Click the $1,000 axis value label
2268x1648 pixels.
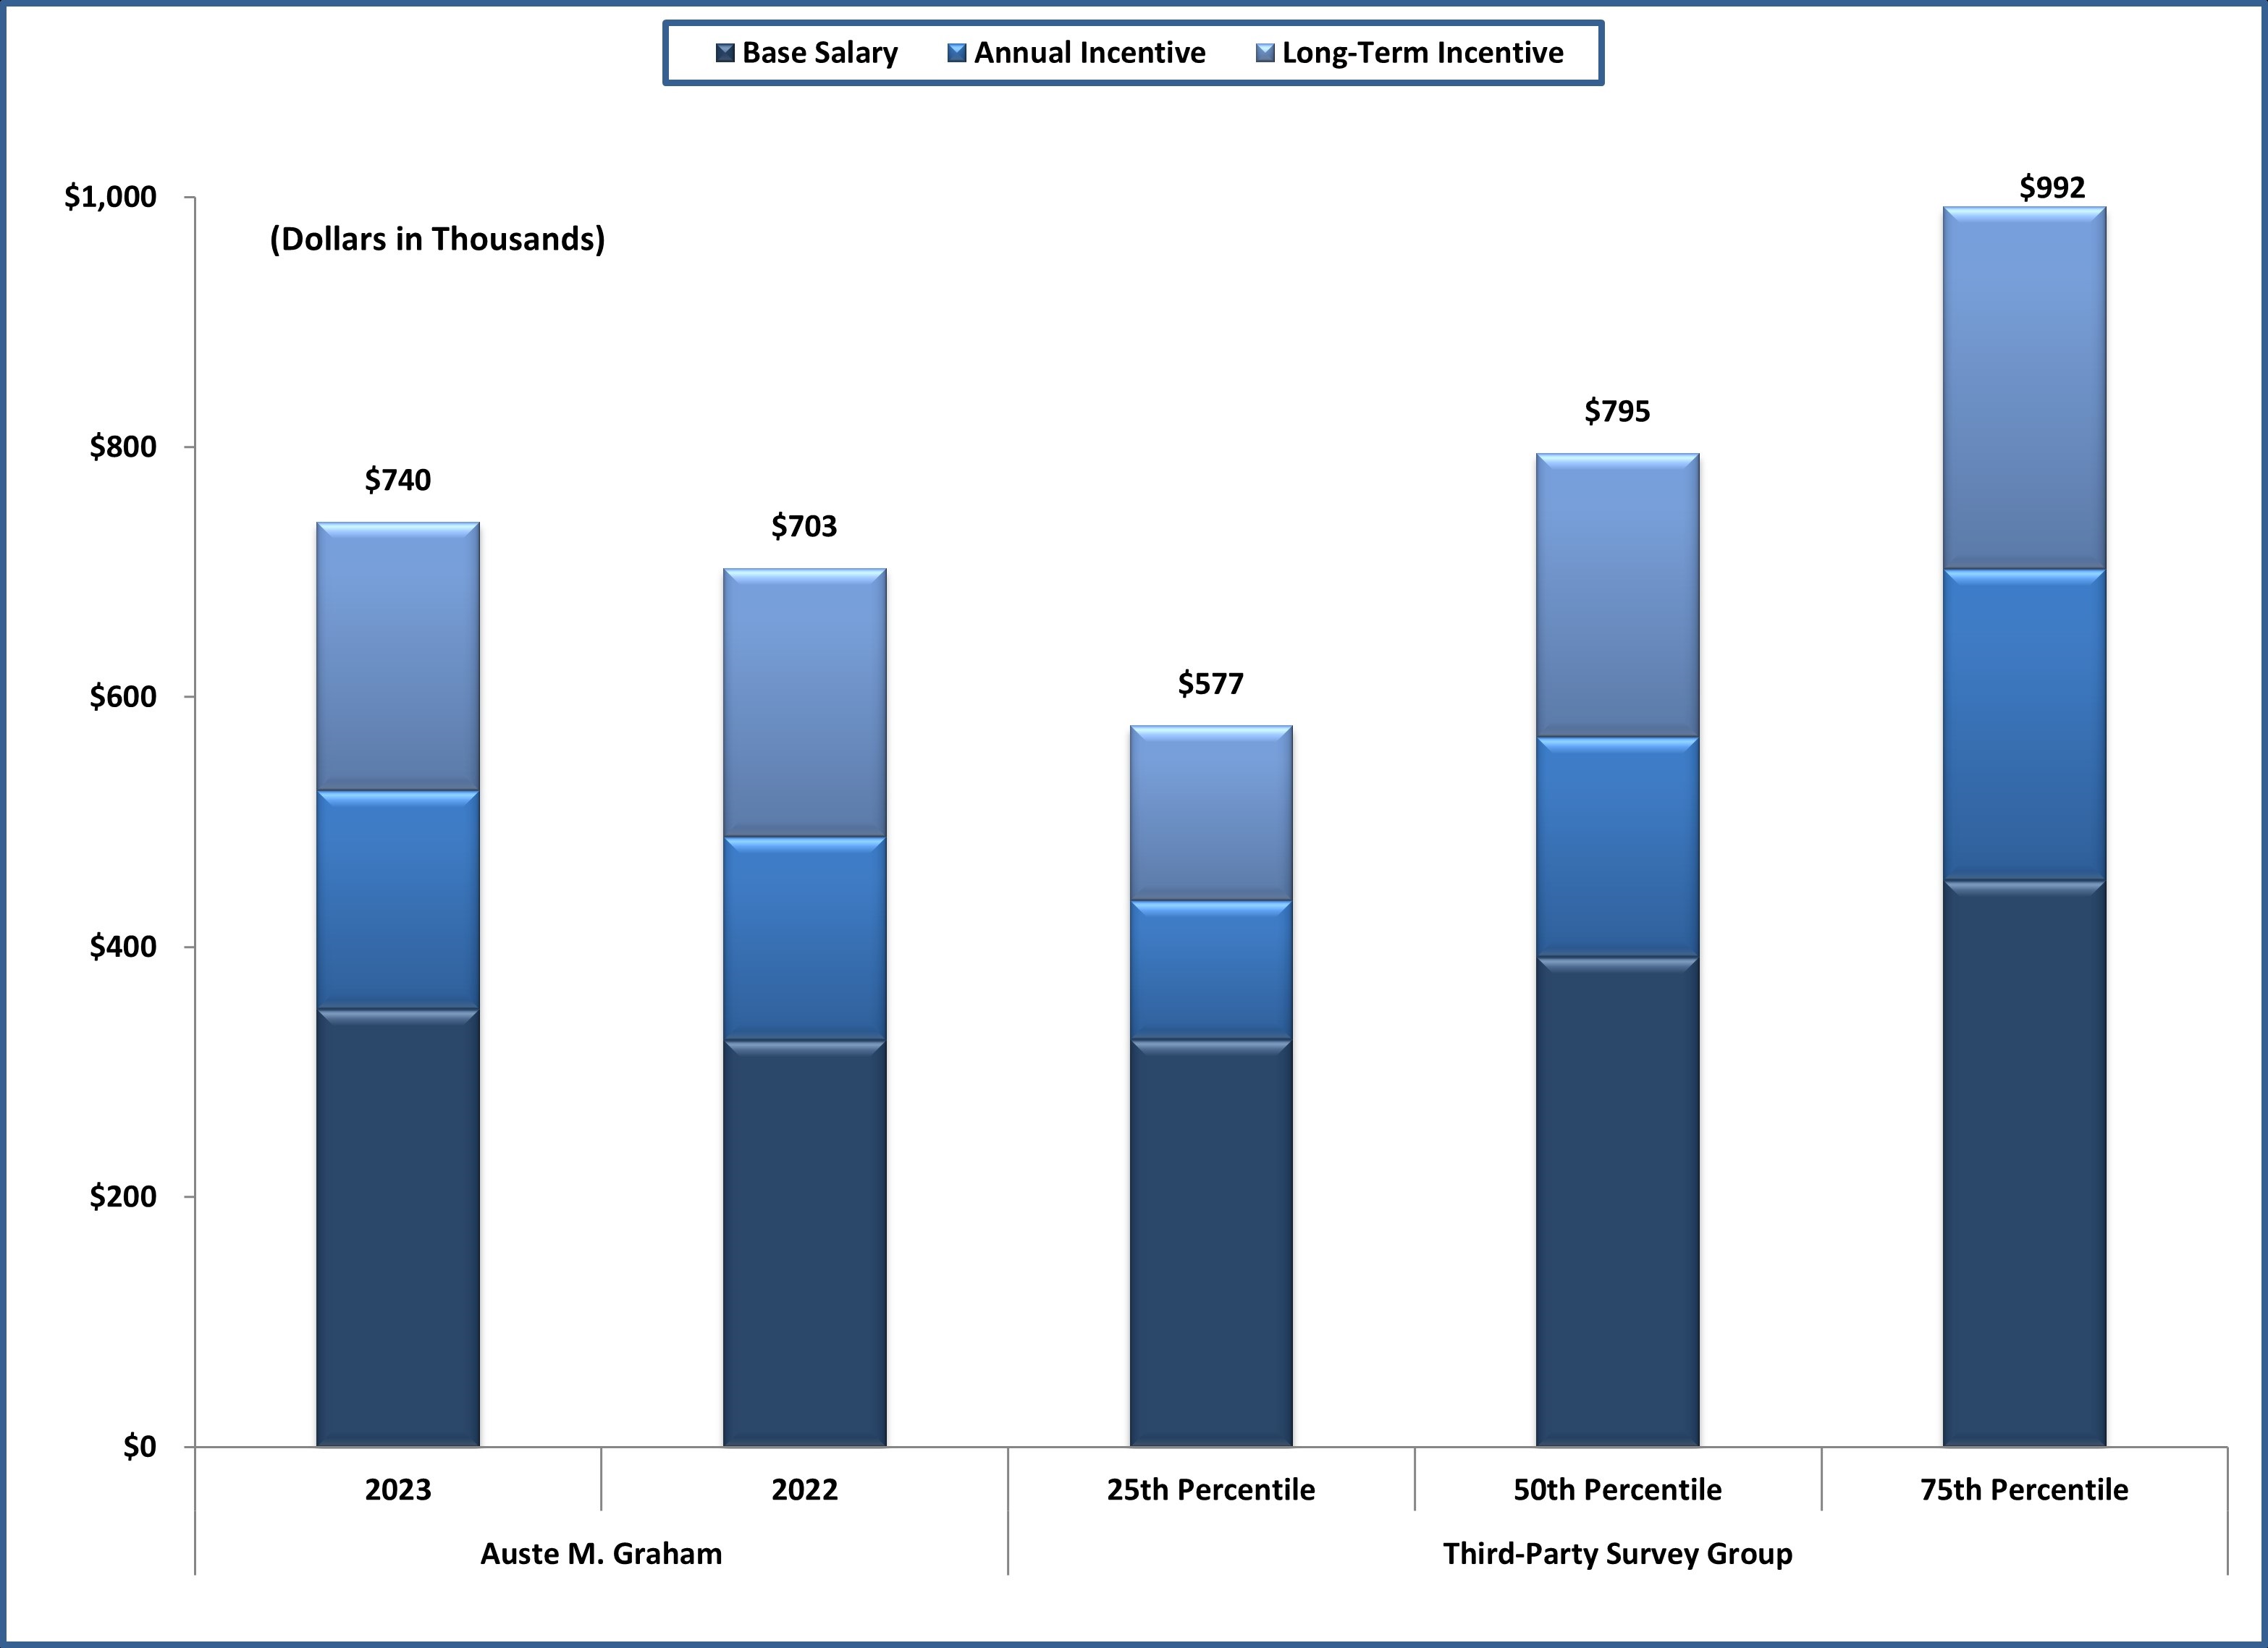click(x=110, y=197)
